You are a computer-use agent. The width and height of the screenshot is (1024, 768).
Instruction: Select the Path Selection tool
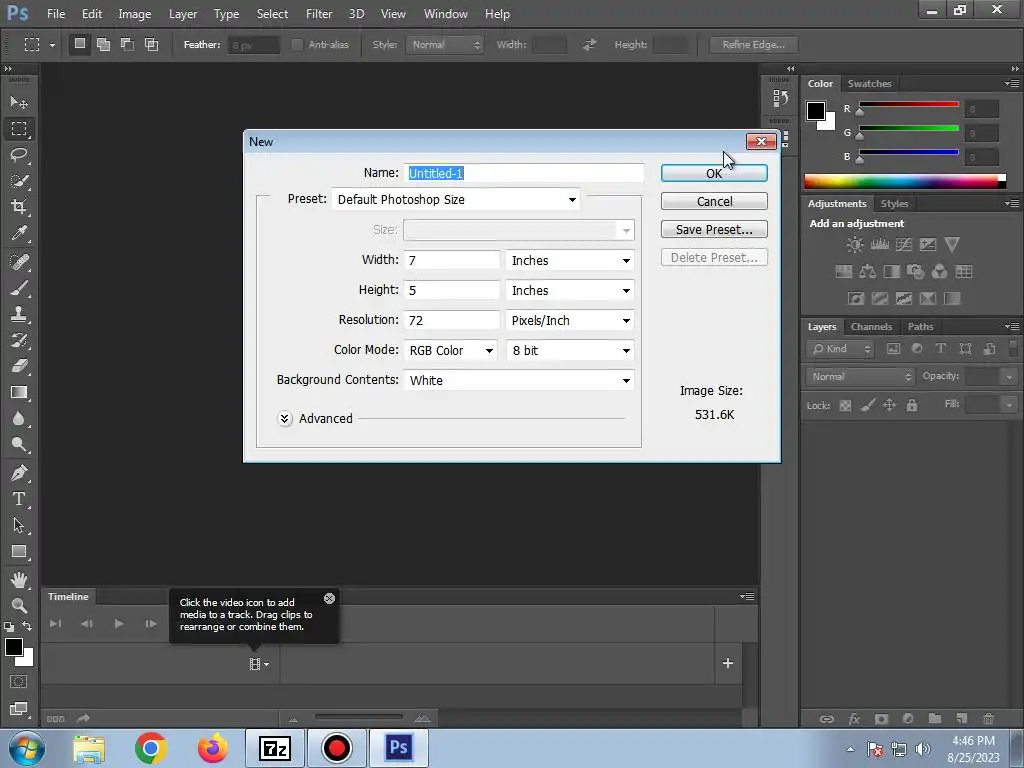19,525
